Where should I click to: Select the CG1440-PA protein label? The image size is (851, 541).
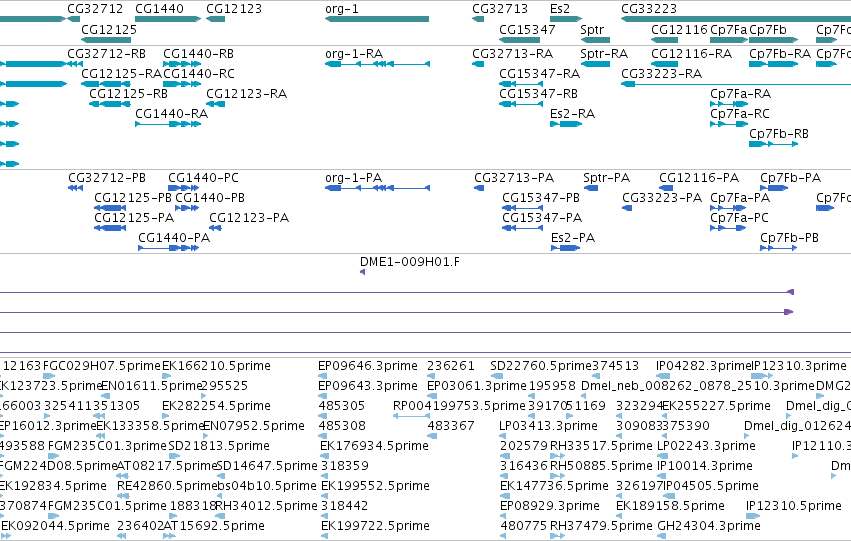click(x=174, y=237)
